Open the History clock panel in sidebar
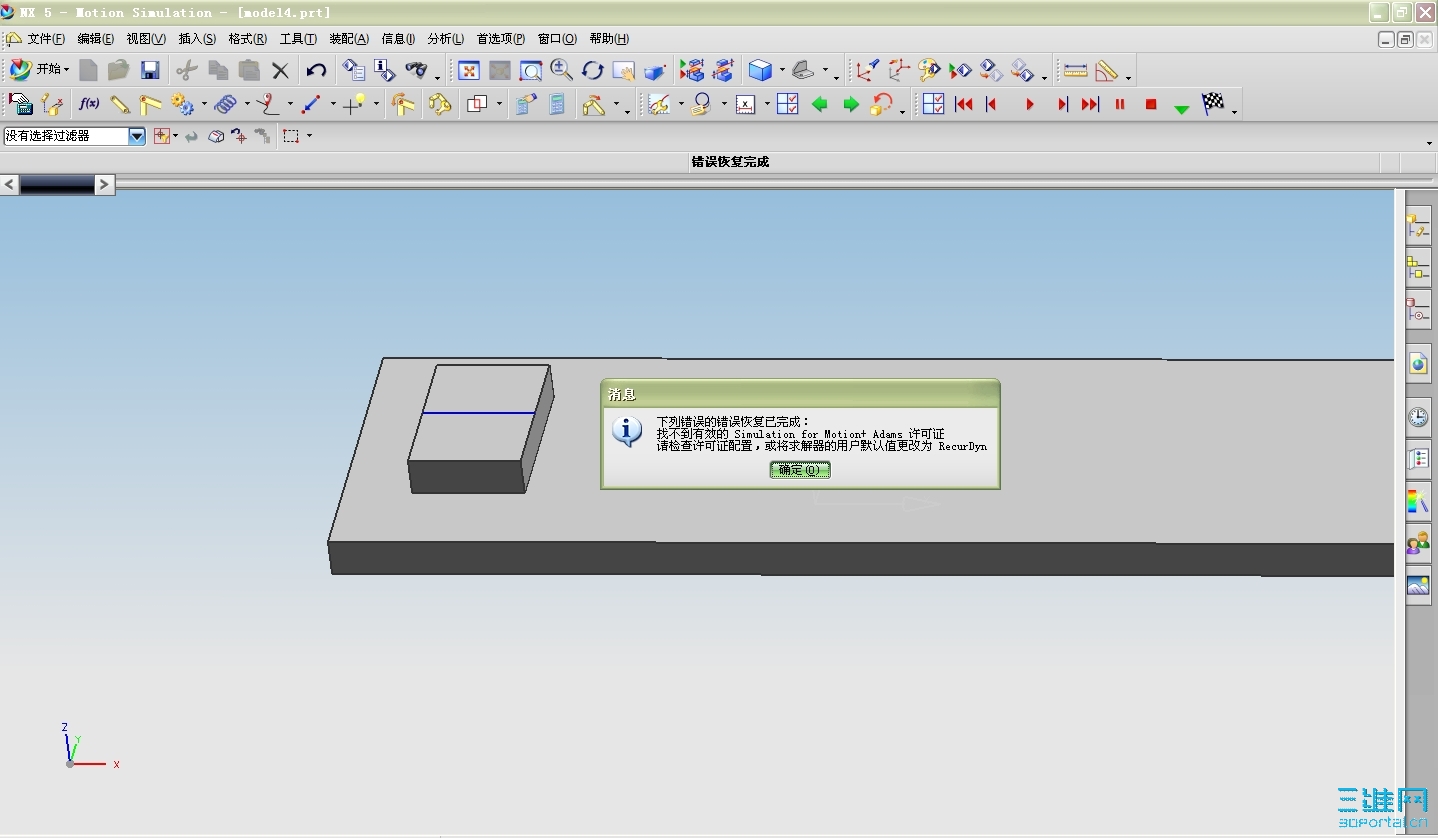The width and height of the screenshot is (1438, 838). pyautogui.click(x=1418, y=417)
